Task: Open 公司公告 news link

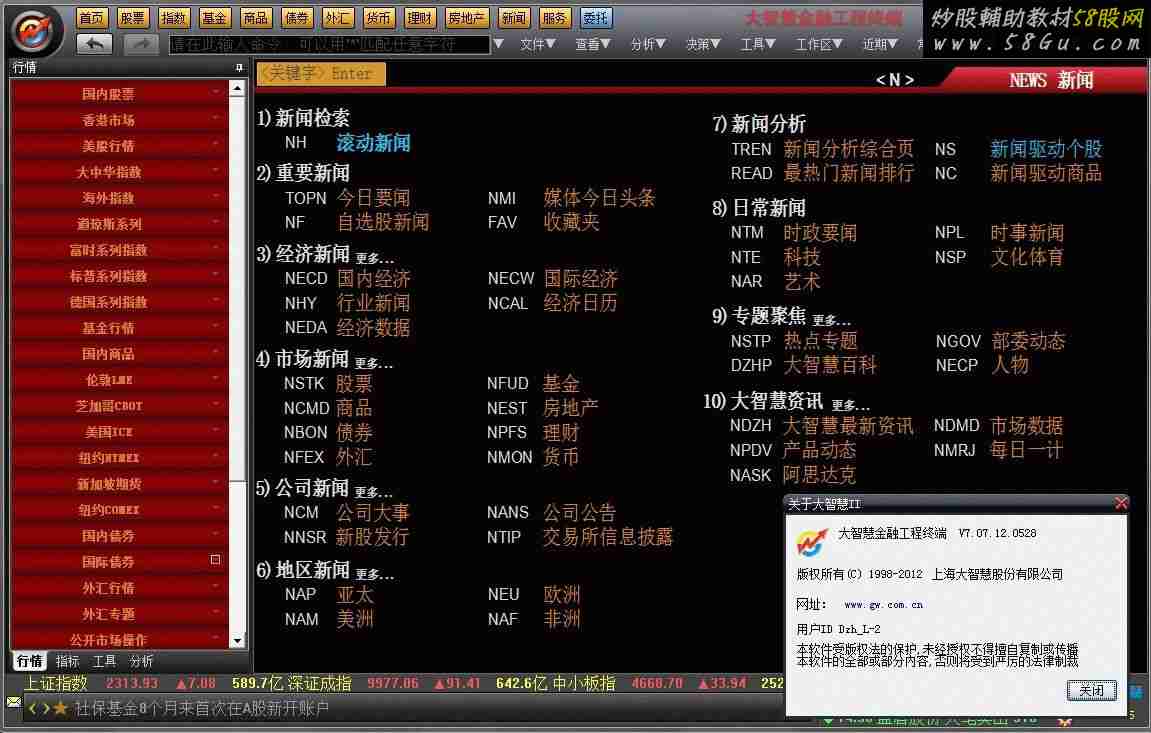Action: click(x=580, y=512)
